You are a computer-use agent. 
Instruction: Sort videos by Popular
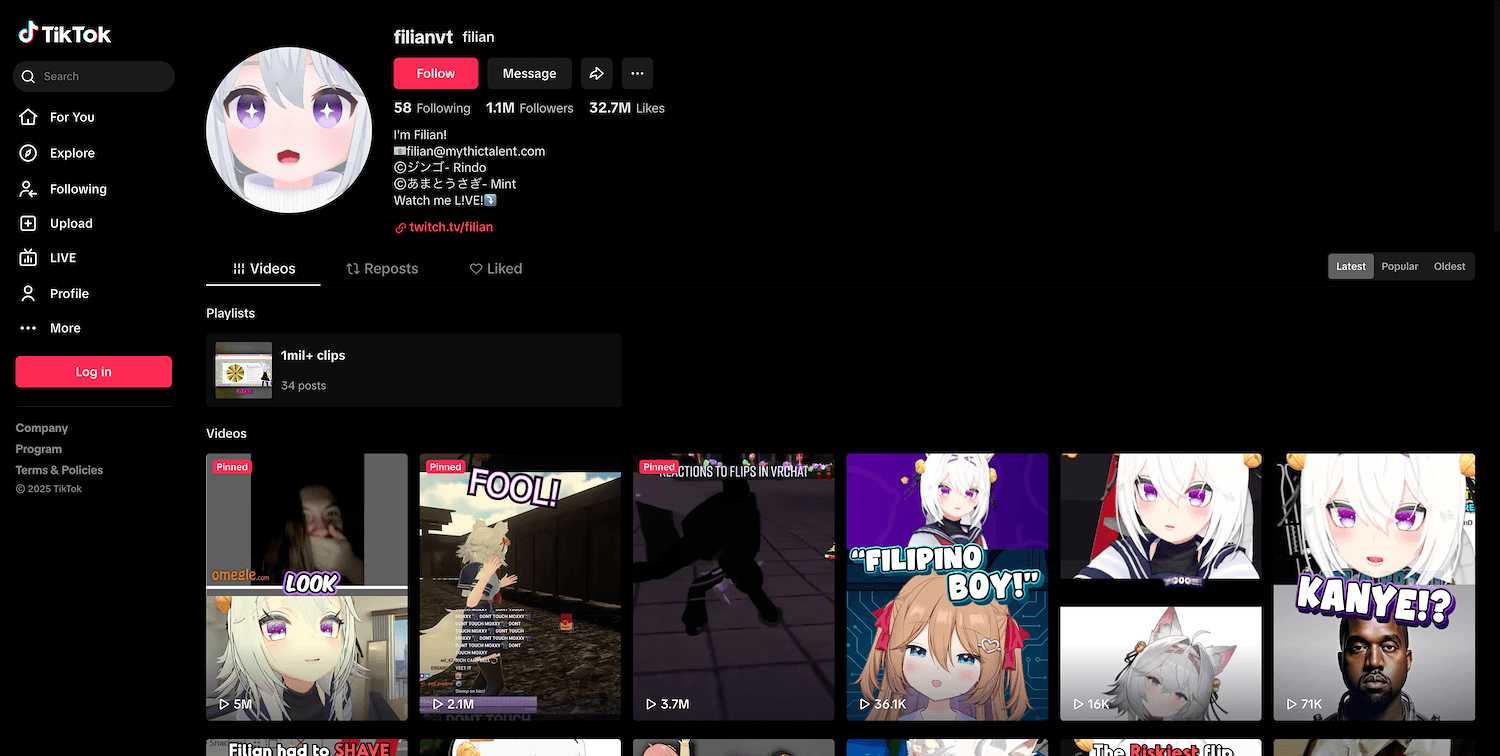[x=1399, y=266]
